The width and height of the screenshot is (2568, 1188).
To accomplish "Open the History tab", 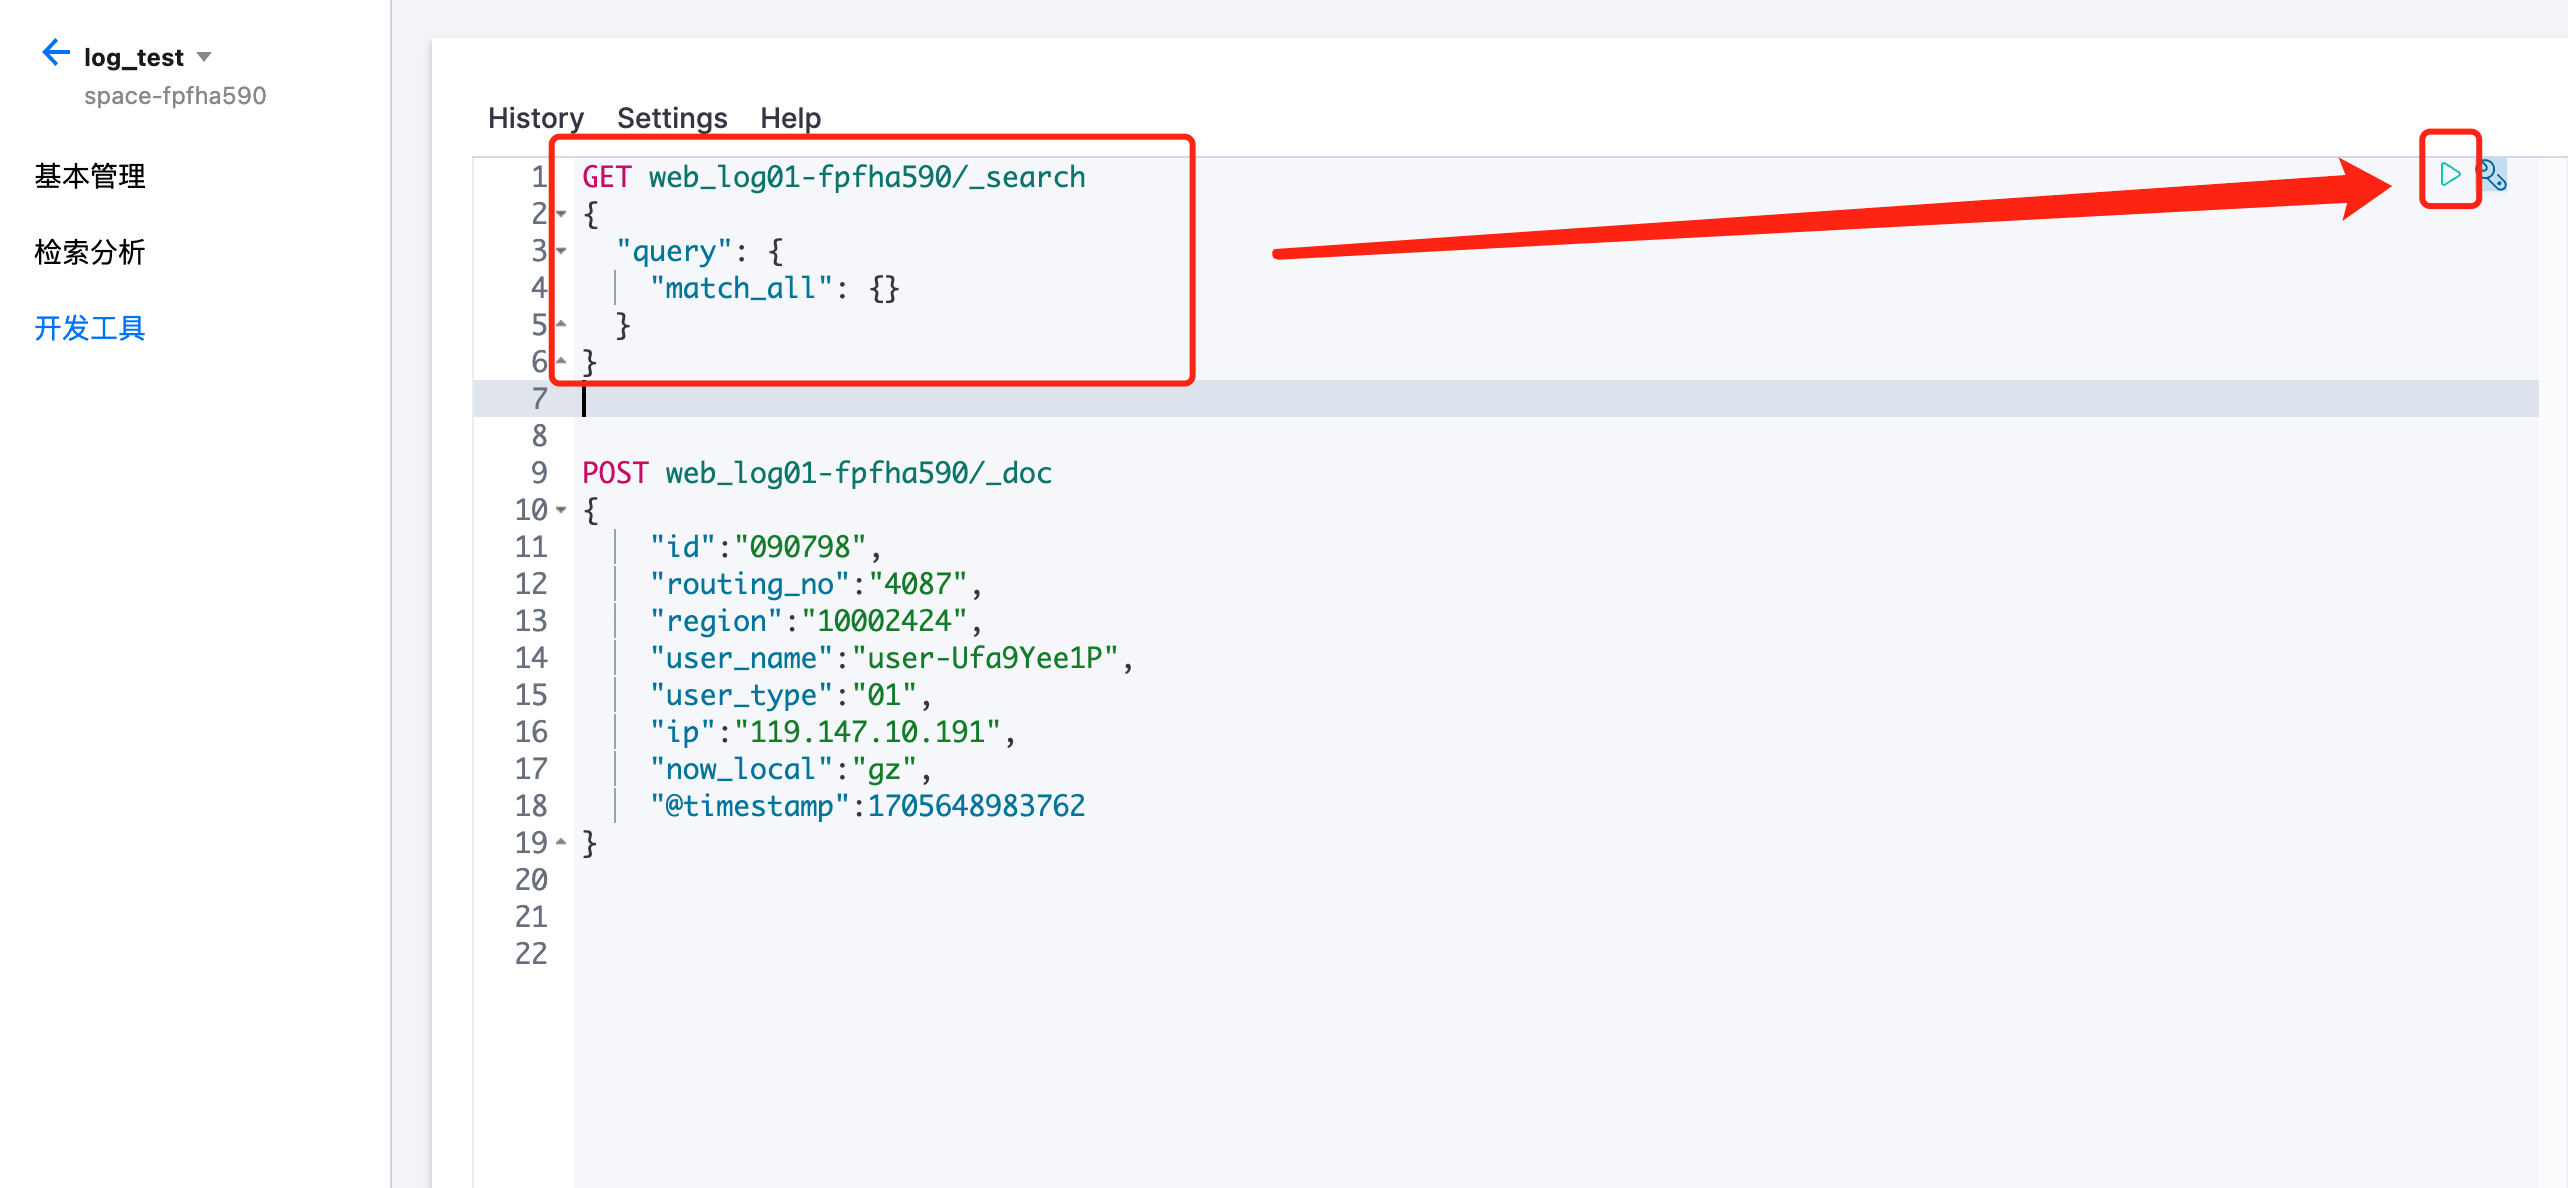I will (535, 118).
